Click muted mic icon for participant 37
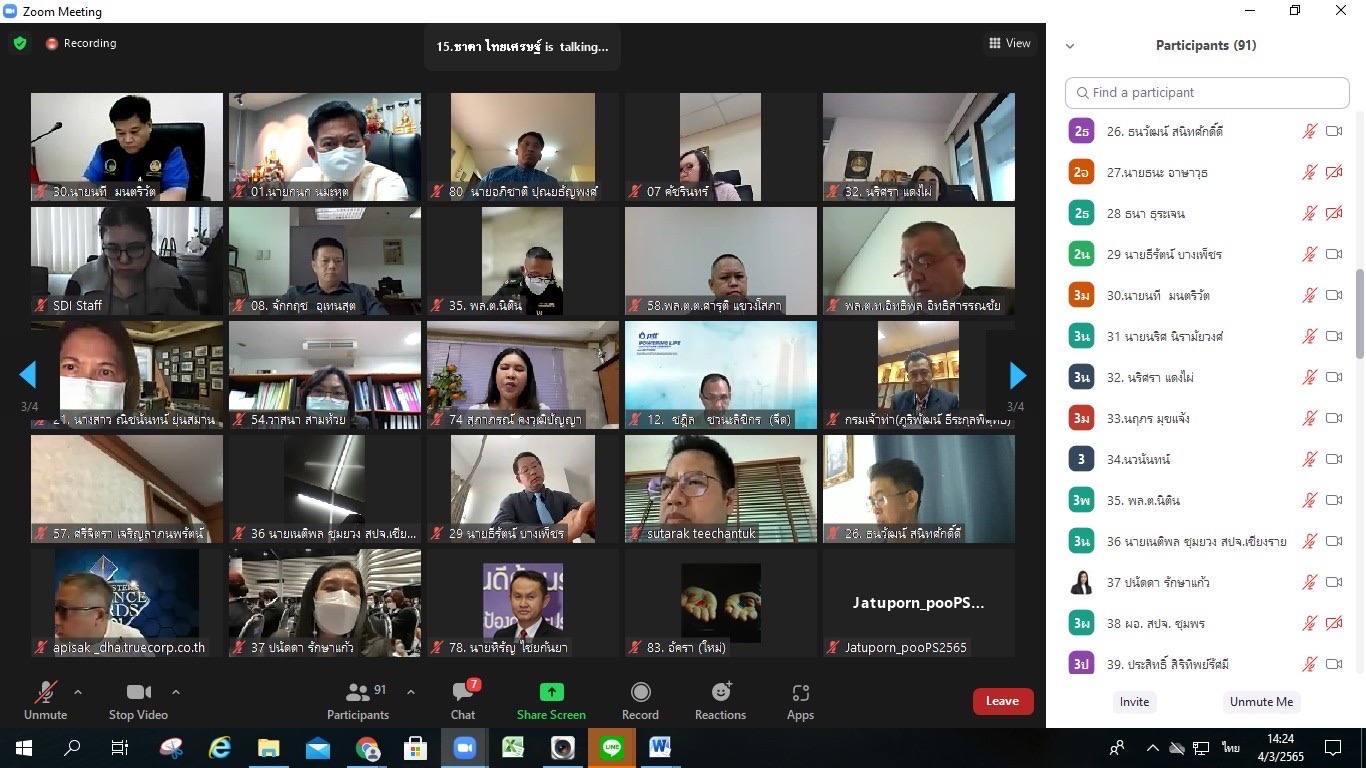1366x768 pixels. (x=1309, y=582)
